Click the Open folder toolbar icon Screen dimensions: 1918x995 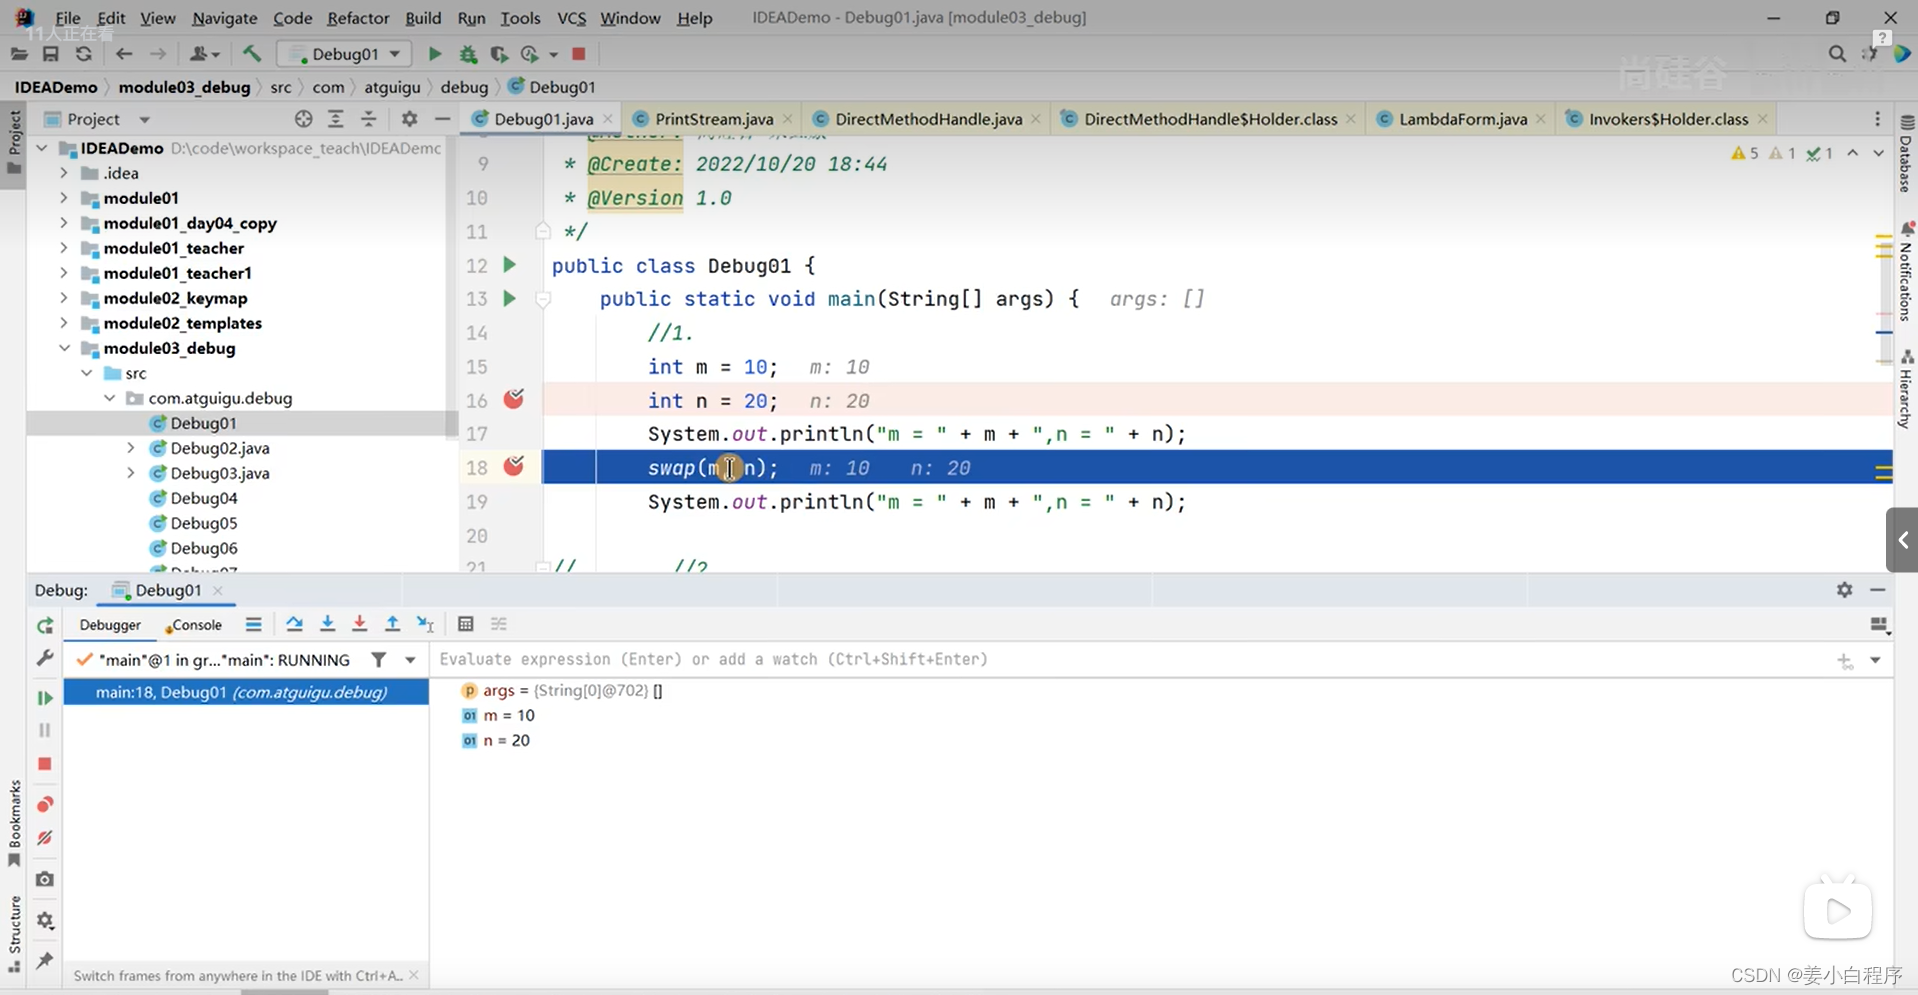pyautogui.click(x=19, y=54)
